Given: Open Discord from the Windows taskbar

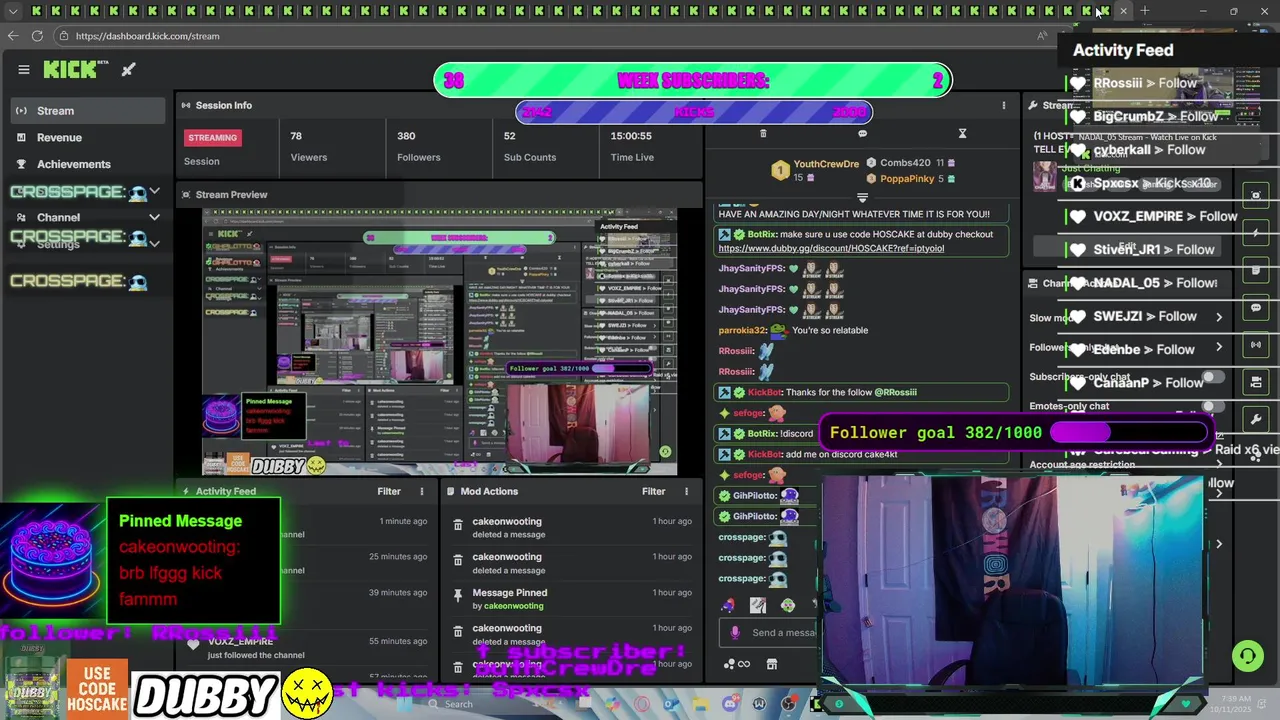Looking at the screenshot, I should [x=730, y=704].
